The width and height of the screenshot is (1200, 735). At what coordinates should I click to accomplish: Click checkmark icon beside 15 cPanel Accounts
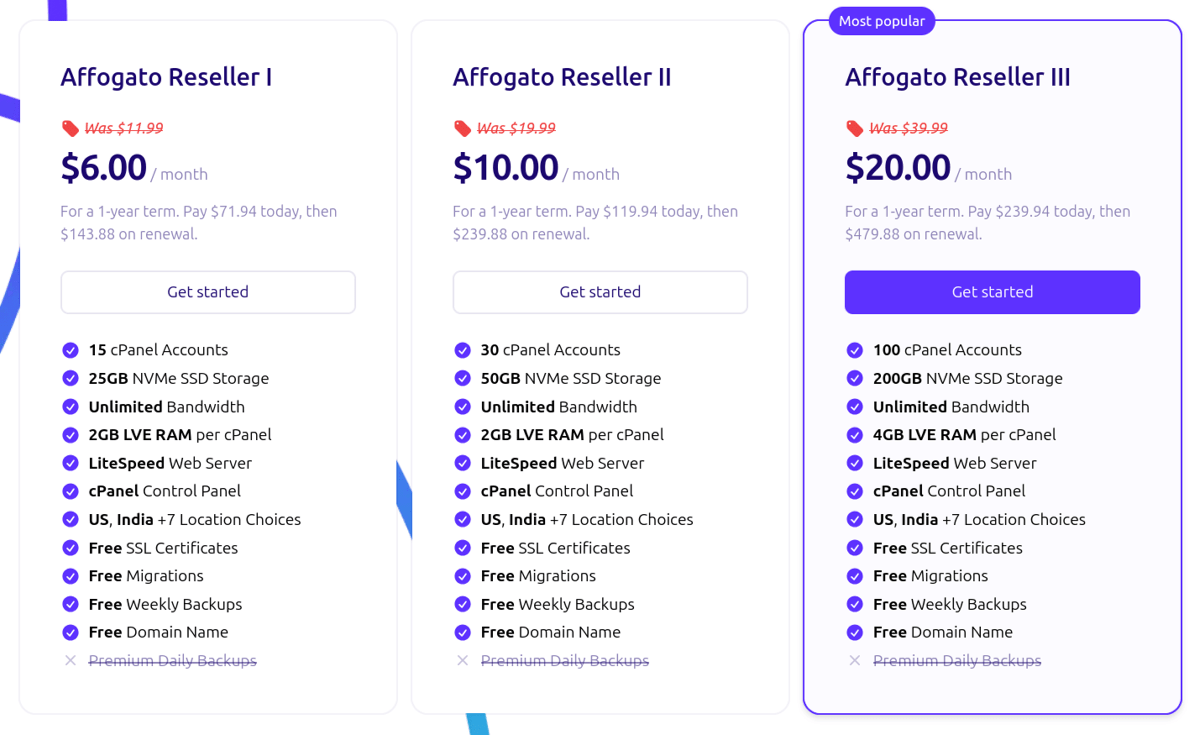(70, 350)
